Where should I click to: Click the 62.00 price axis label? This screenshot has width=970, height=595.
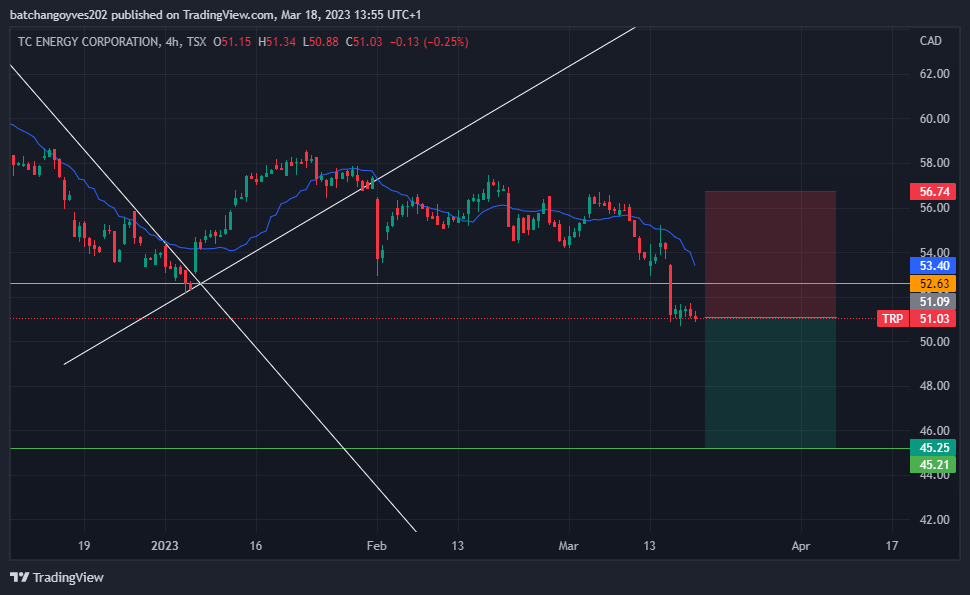pos(934,74)
